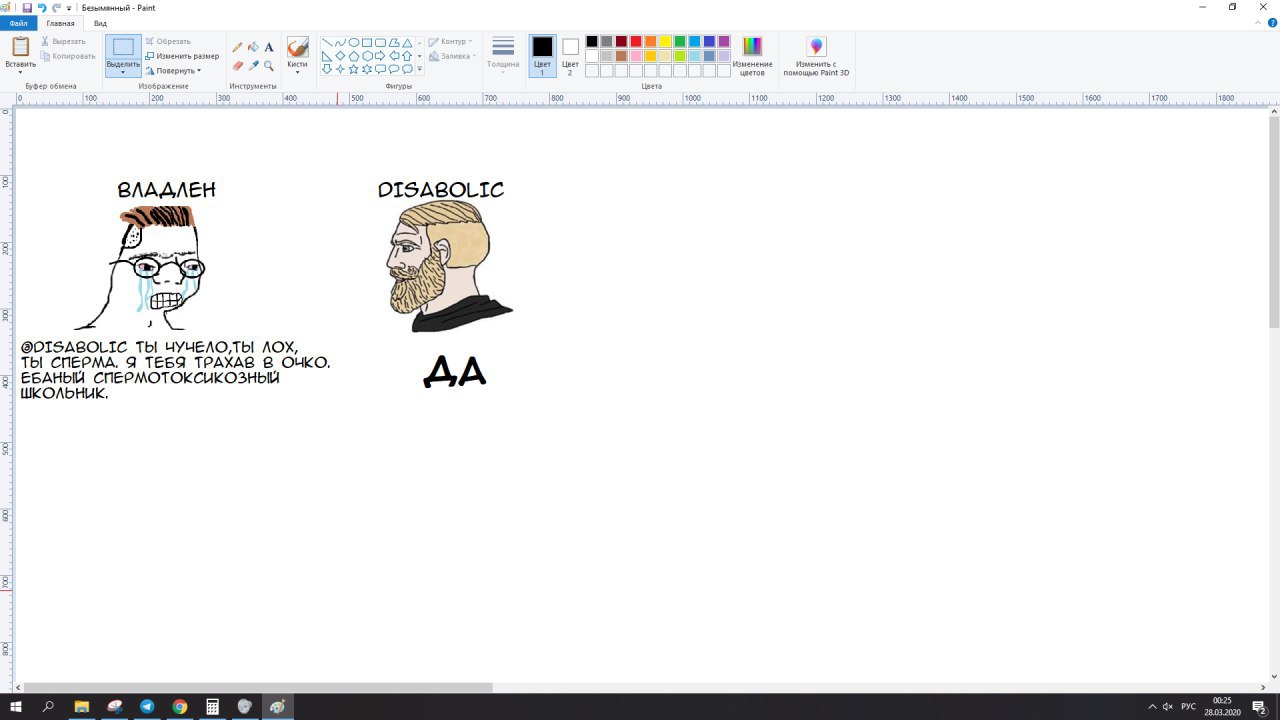Open the notification center icon

coord(1259,706)
